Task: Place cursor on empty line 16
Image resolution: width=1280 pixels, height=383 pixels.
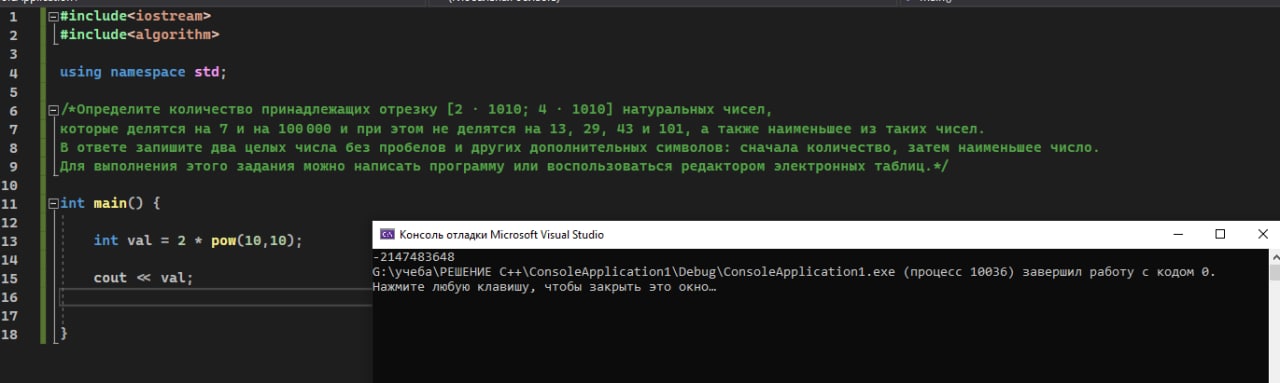Action: coord(215,297)
